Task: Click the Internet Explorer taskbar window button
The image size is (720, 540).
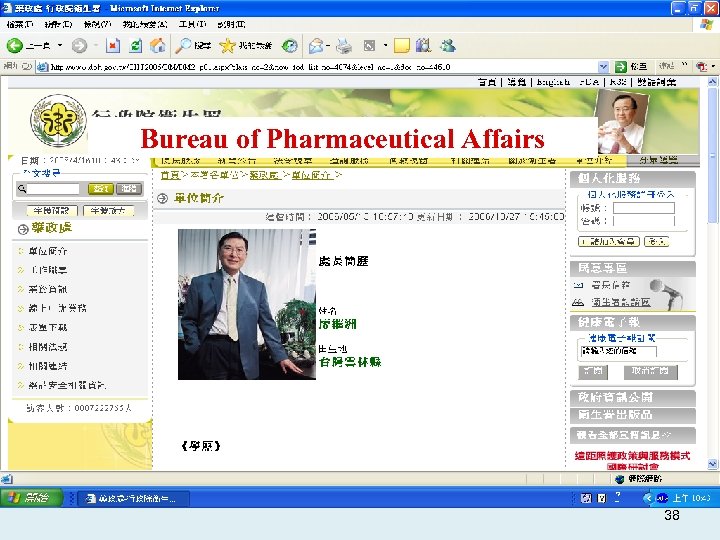Action: (x=134, y=498)
